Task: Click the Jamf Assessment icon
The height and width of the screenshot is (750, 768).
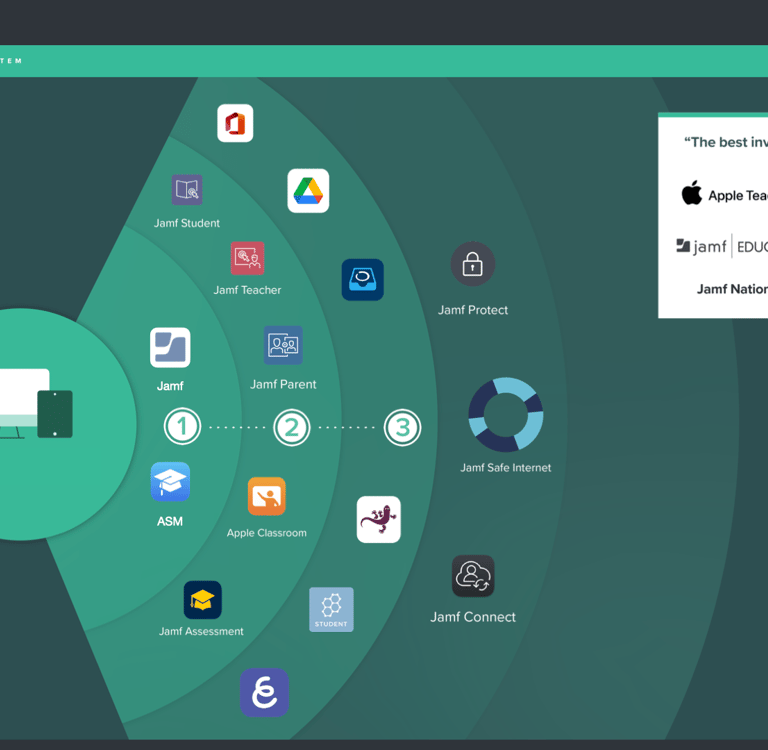Action: click(x=202, y=600)
